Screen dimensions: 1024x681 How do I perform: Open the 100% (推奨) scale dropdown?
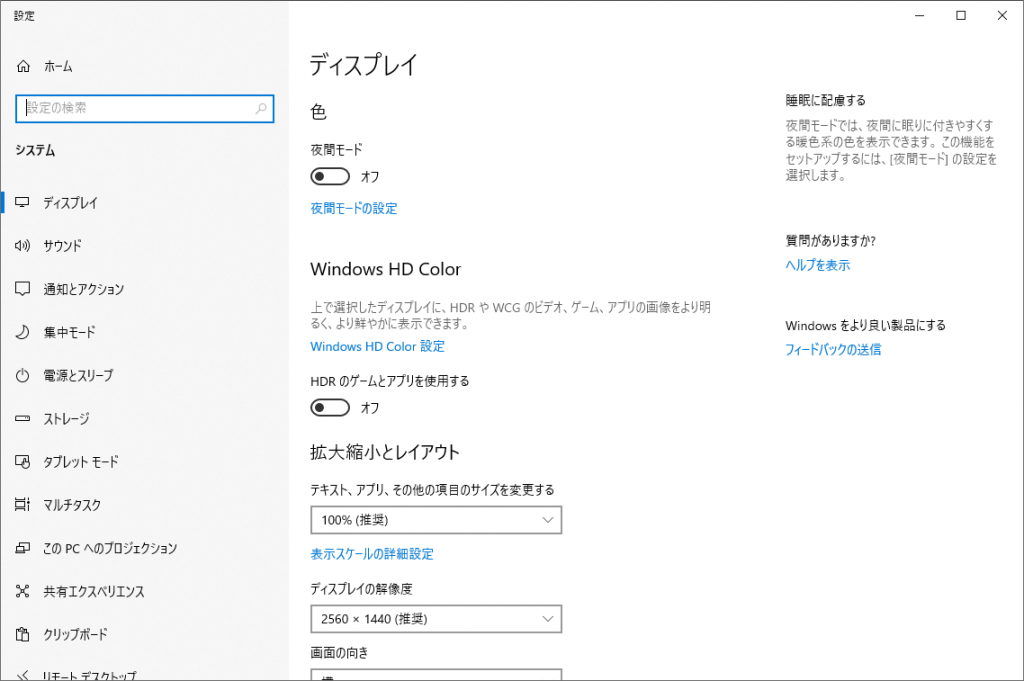[436, 520]
